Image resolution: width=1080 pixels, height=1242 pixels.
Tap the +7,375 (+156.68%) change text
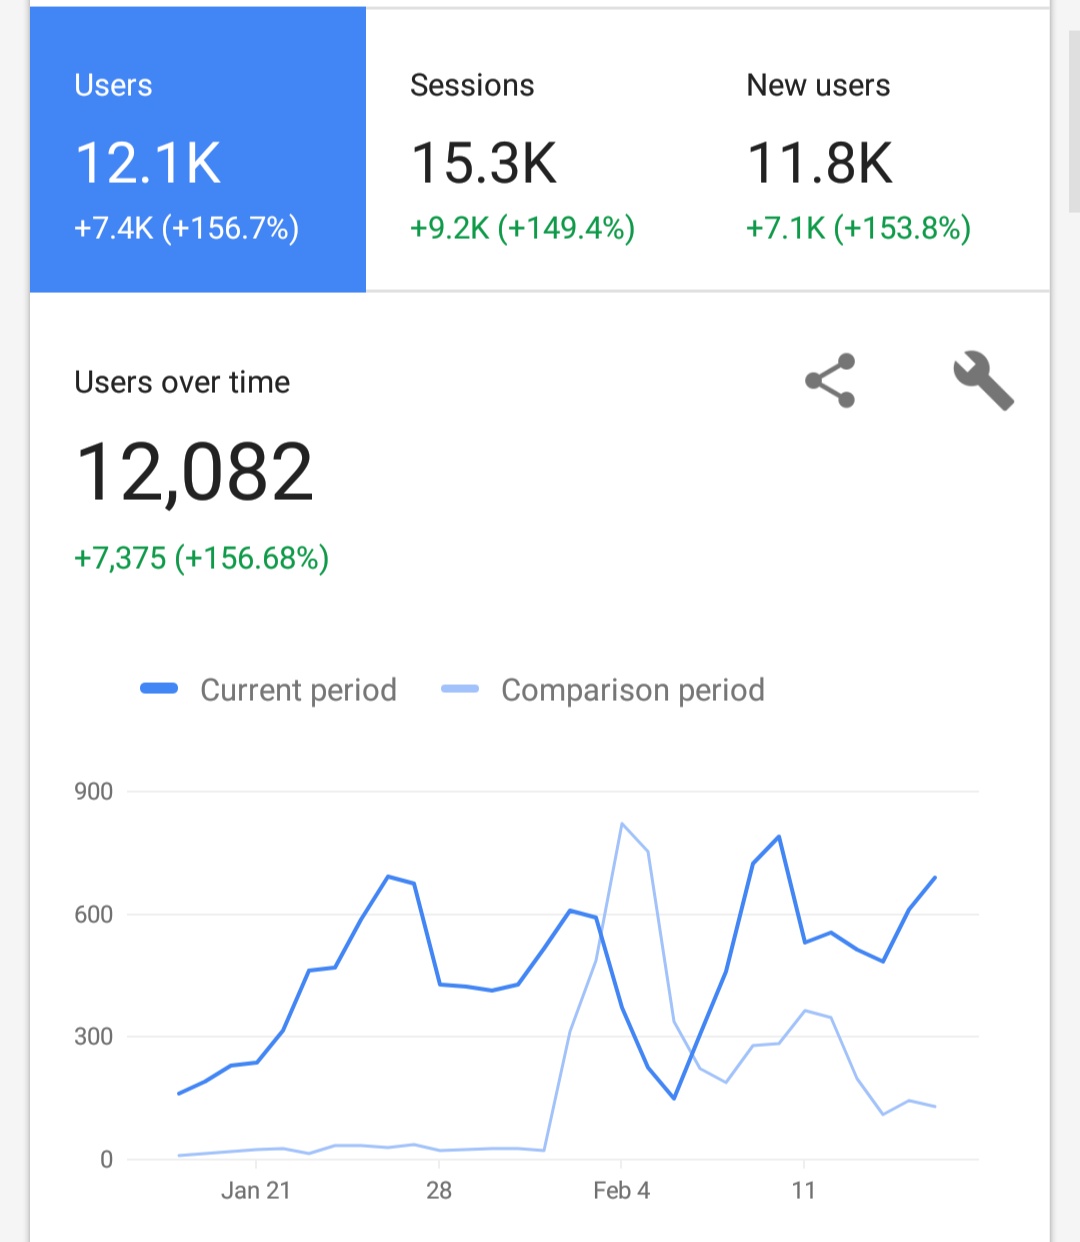(x=201, y=557)
